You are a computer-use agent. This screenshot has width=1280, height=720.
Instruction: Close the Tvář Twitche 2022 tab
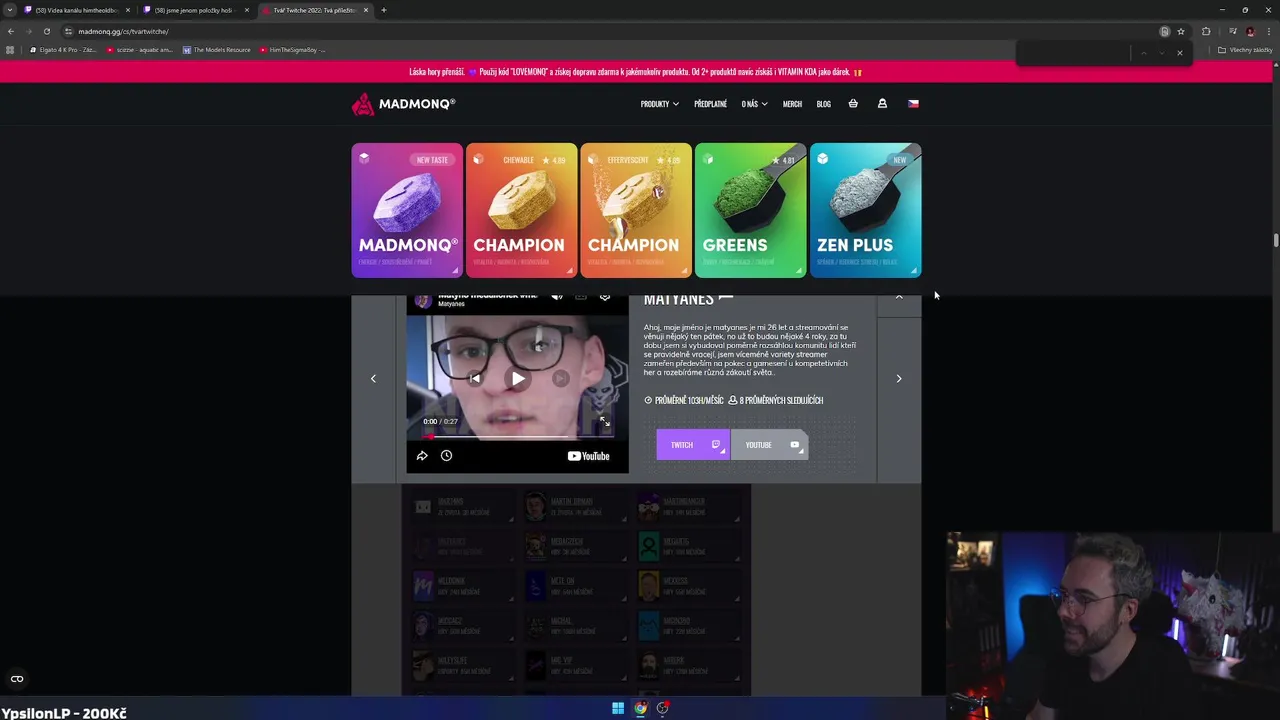pyautogui.click(x=366, y=10)
